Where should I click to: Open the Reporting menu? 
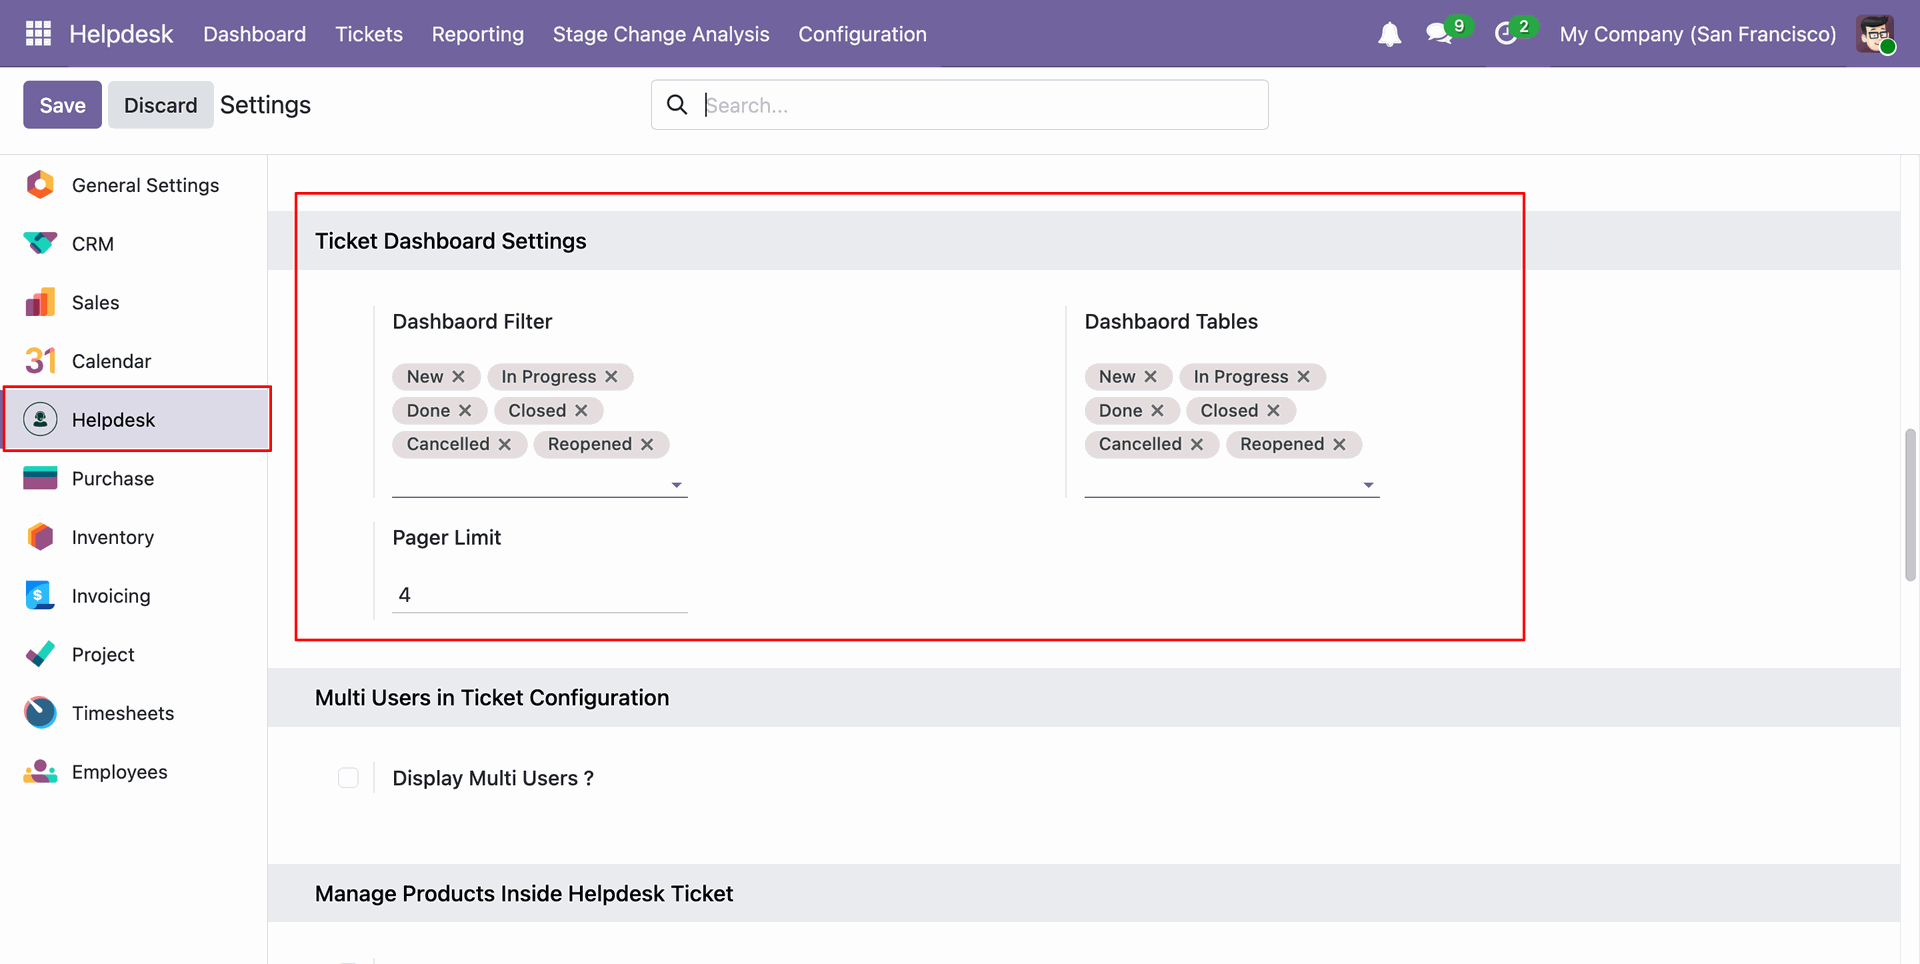pyautogui.click(x=478, y=34)
